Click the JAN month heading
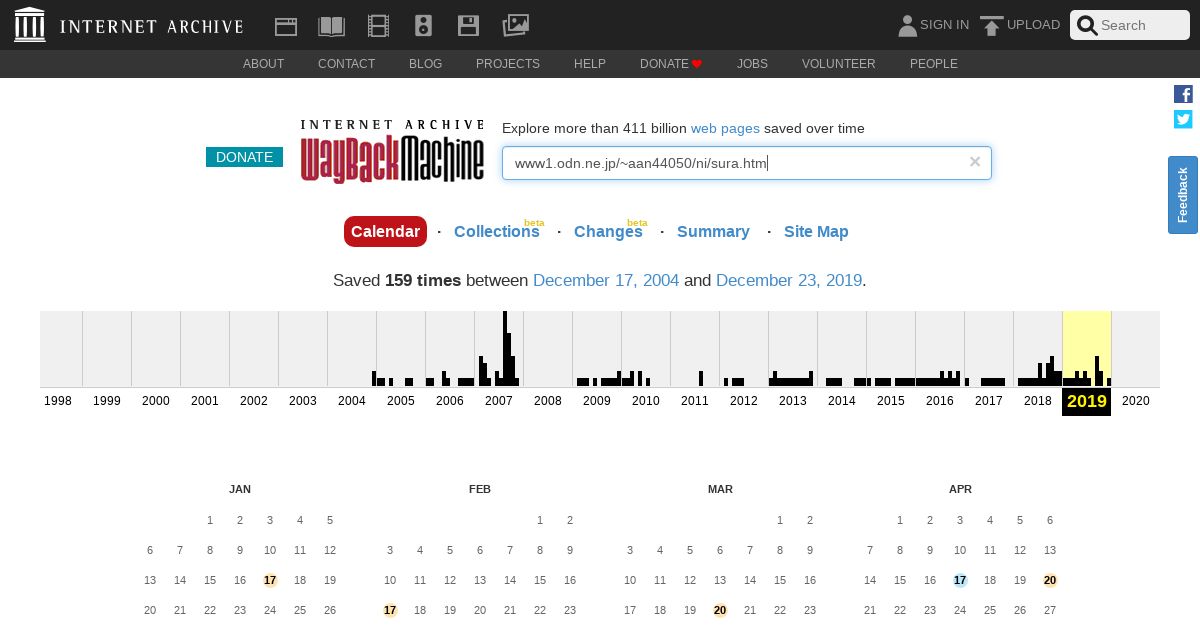The image size is (1200, 630). (240, 489)
